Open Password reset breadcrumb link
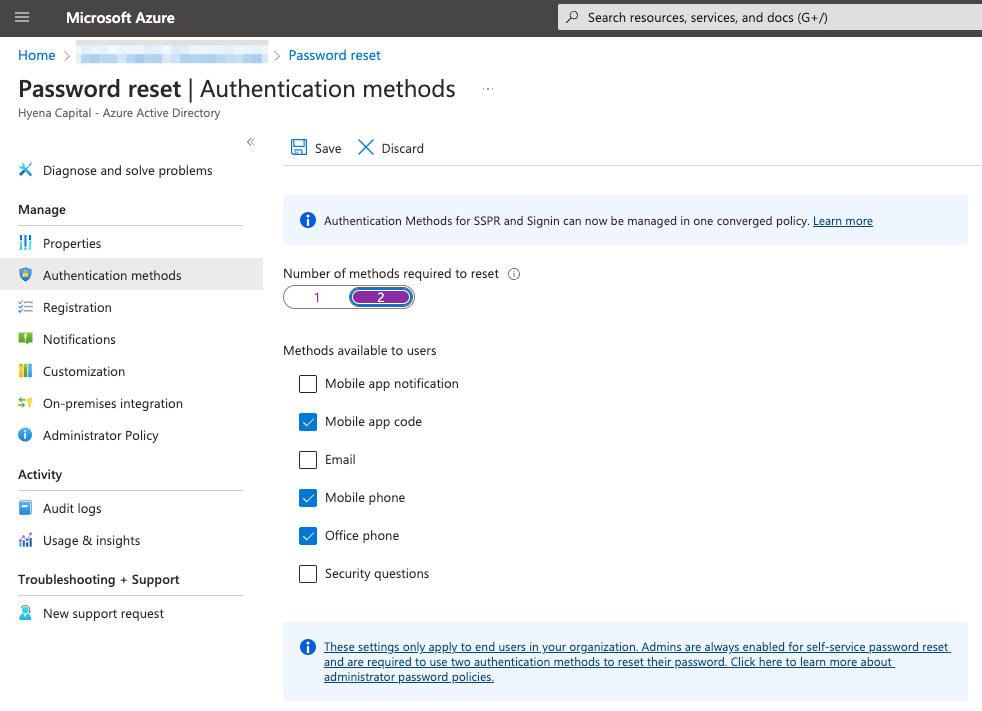This screenshot has height=711, width=982. click(334, 55)
